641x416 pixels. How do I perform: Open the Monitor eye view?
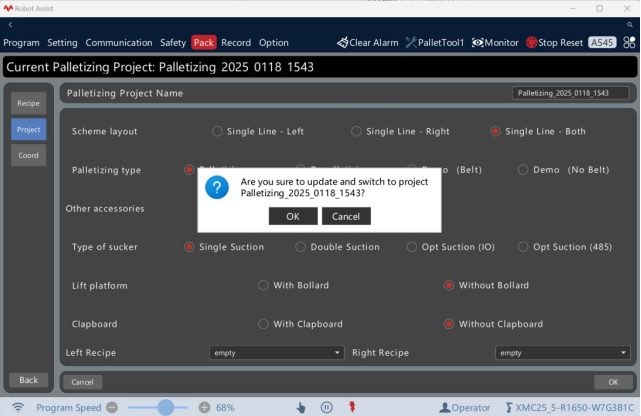point(495,42)
